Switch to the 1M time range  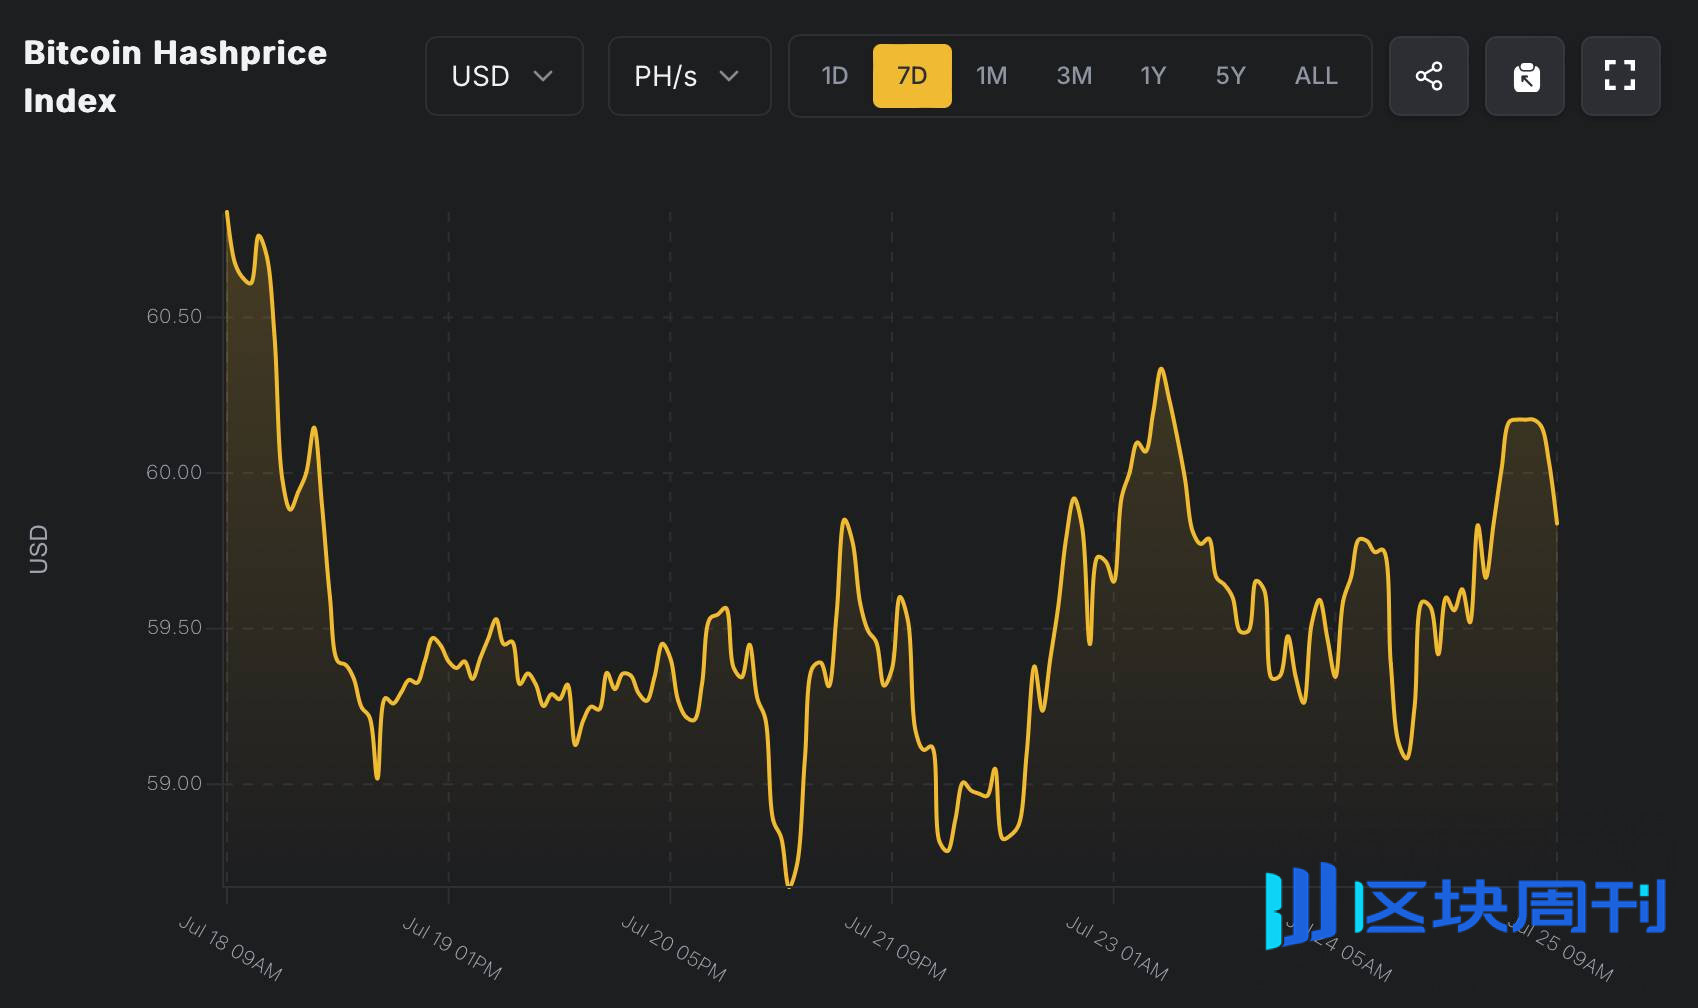coord(991,76)
